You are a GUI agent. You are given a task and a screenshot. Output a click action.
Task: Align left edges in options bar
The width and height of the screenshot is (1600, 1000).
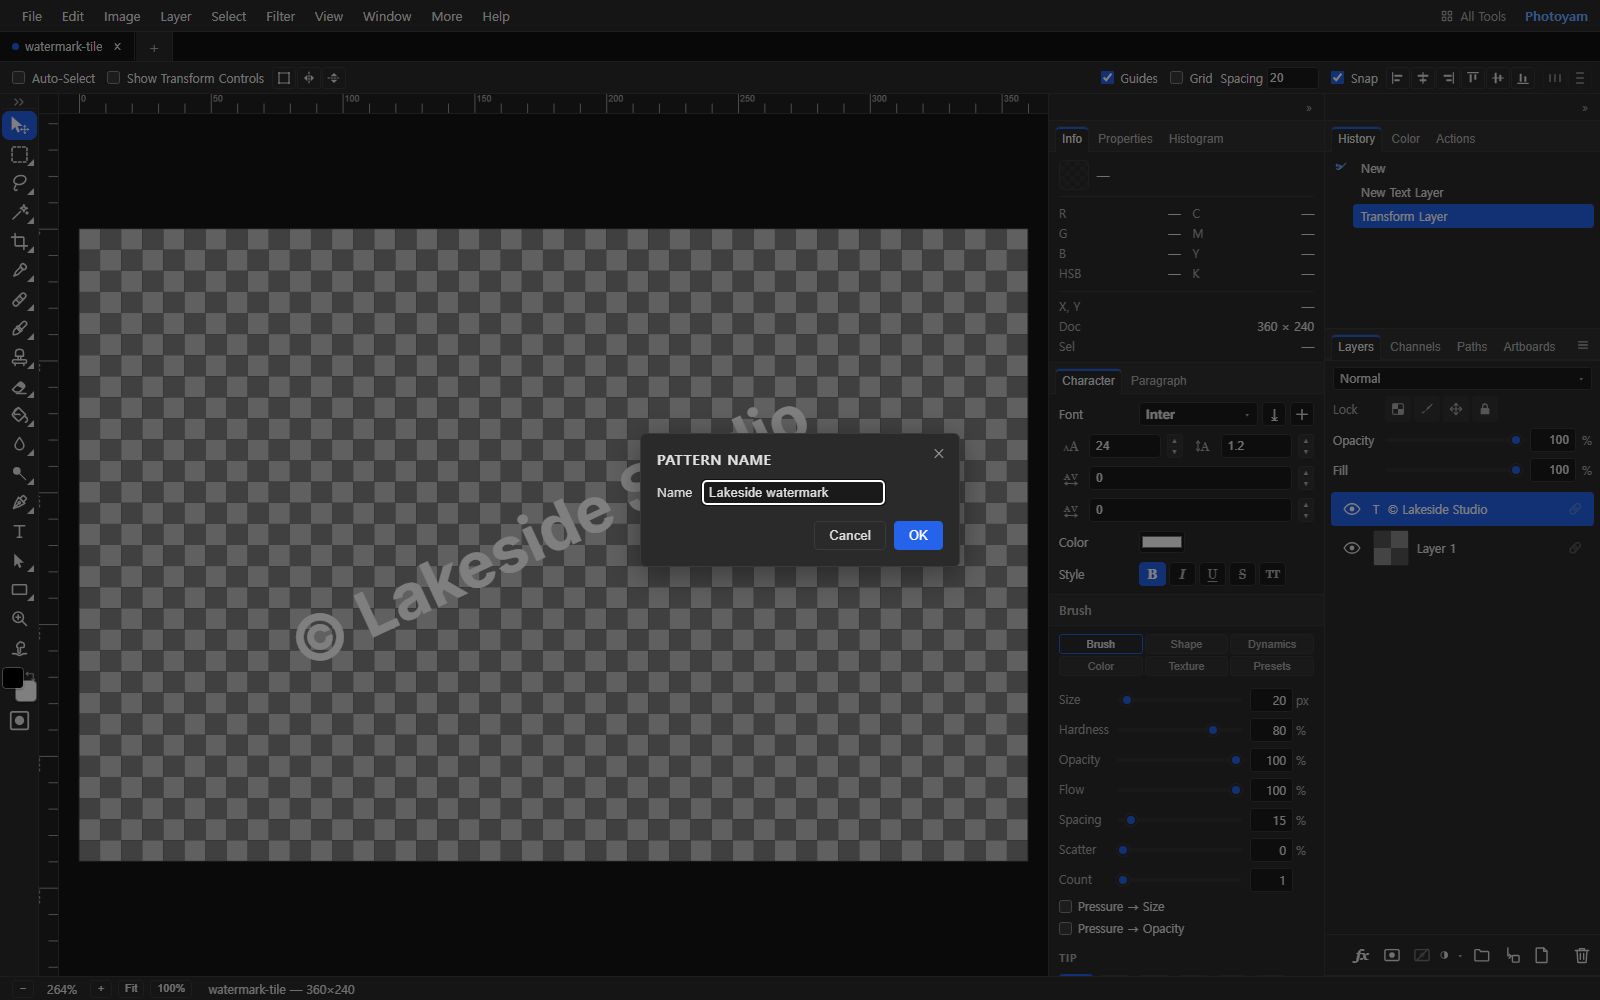[1397, 78]
